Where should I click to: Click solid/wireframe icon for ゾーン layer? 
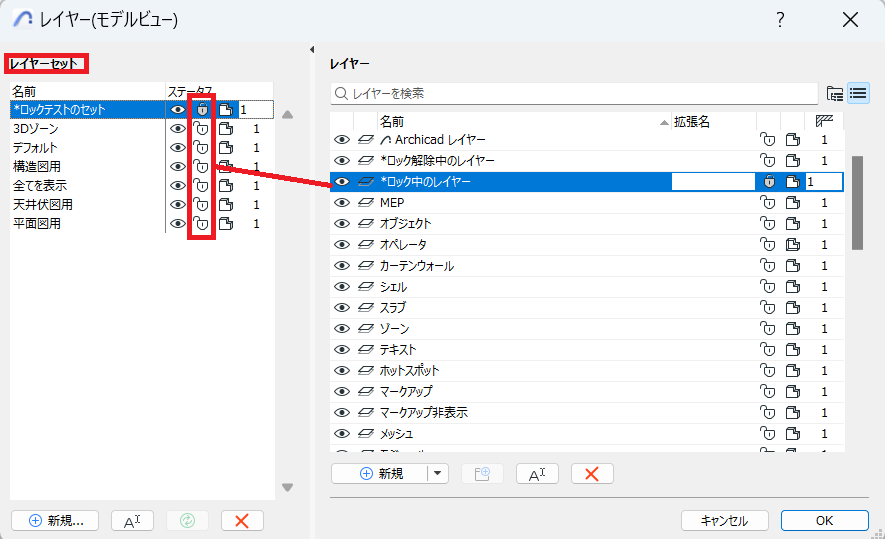793,328
